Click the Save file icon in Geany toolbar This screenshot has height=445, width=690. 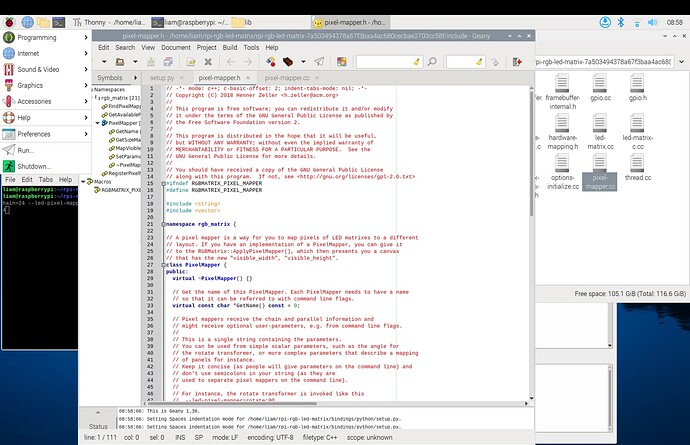point(151,62)
